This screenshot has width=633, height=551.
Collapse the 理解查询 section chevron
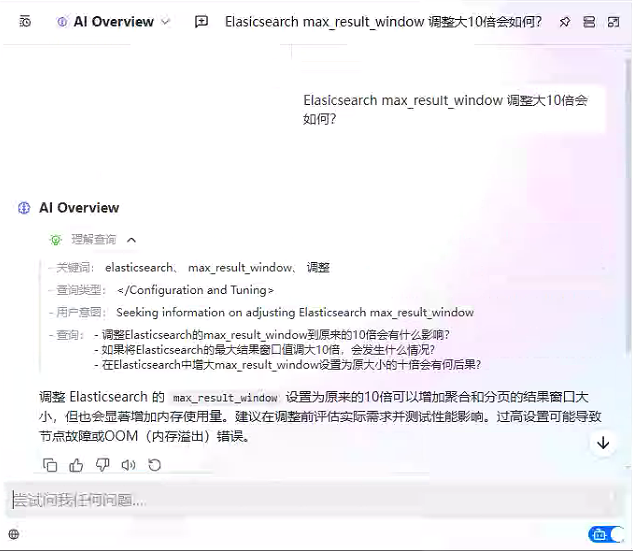(131, 240)
